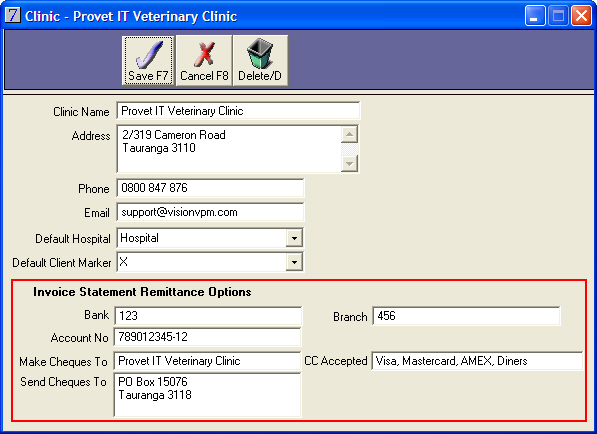Image resolution: width=597 pixels, height=434 pixels.
Task: Click into the Clinic Name field
Action: 238,111
